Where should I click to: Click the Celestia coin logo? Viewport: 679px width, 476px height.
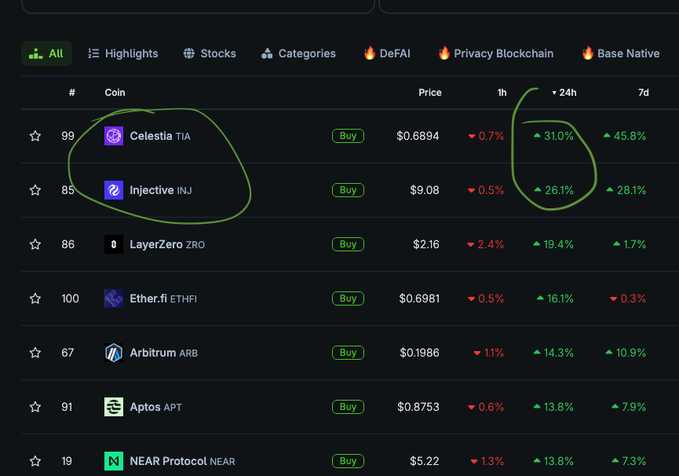click(113, 136)
